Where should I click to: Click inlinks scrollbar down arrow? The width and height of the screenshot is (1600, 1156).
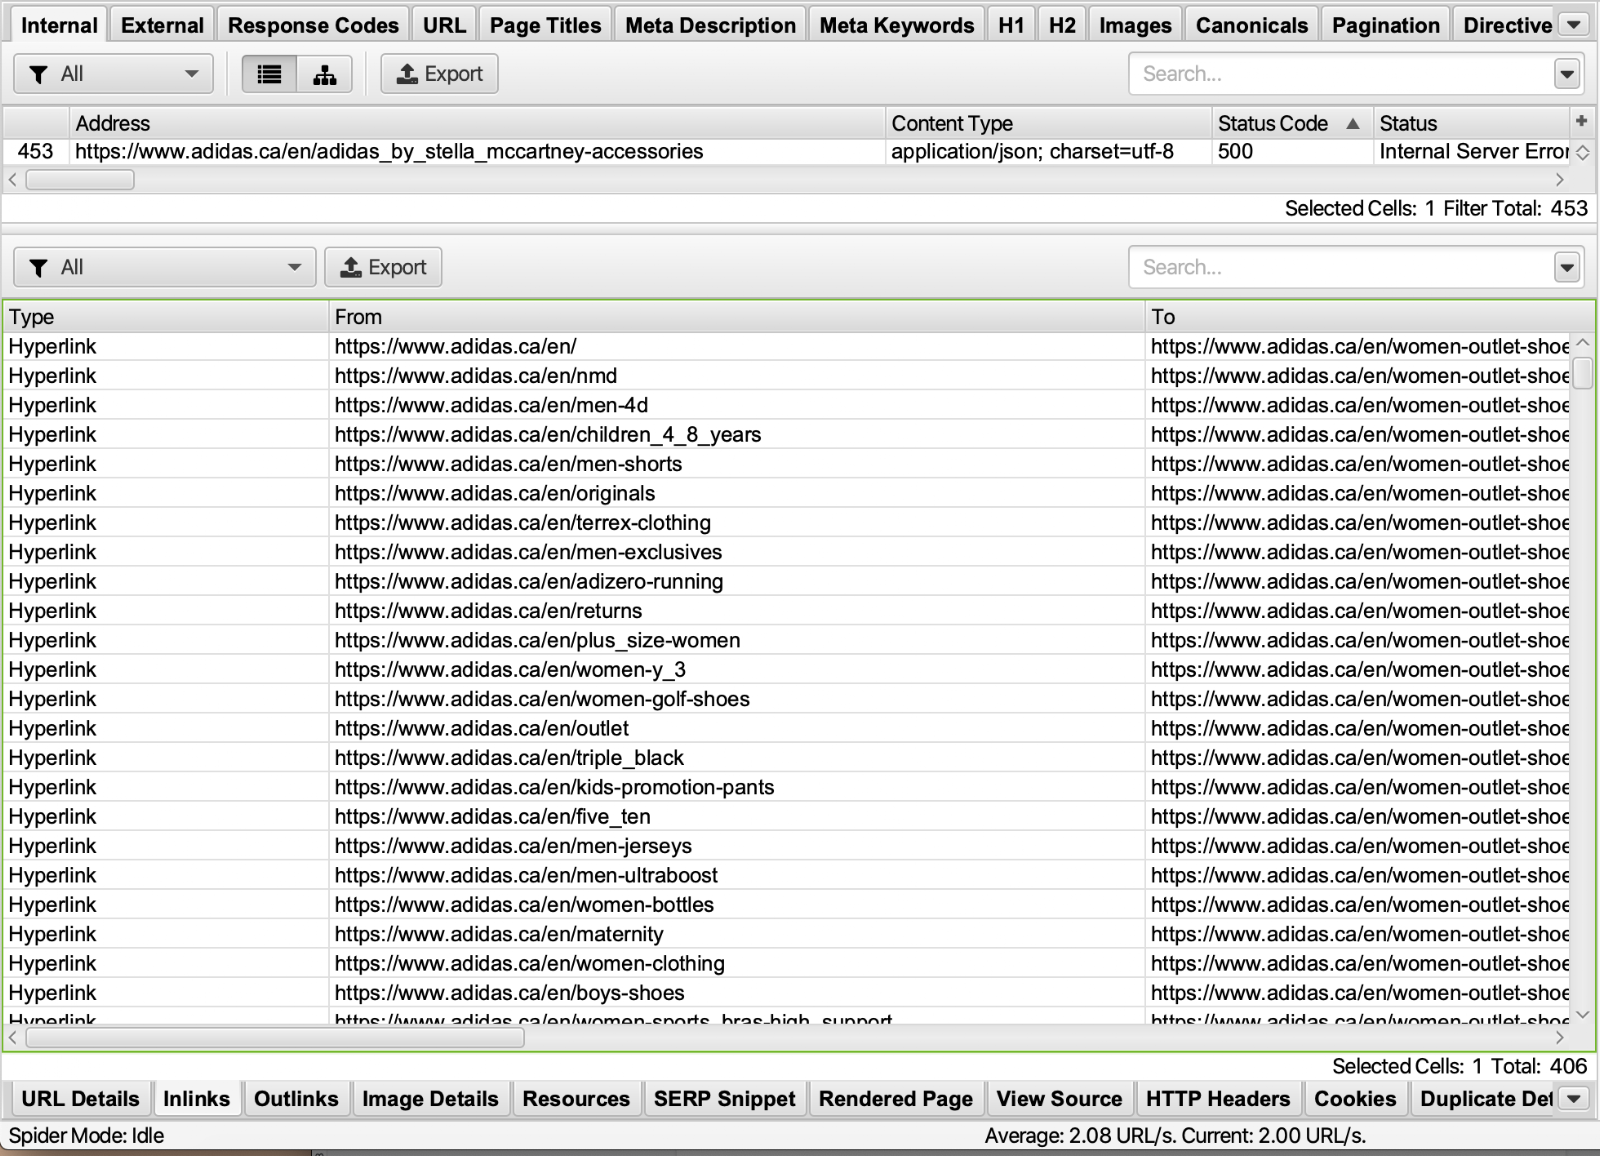(x=1583, y=1014)
